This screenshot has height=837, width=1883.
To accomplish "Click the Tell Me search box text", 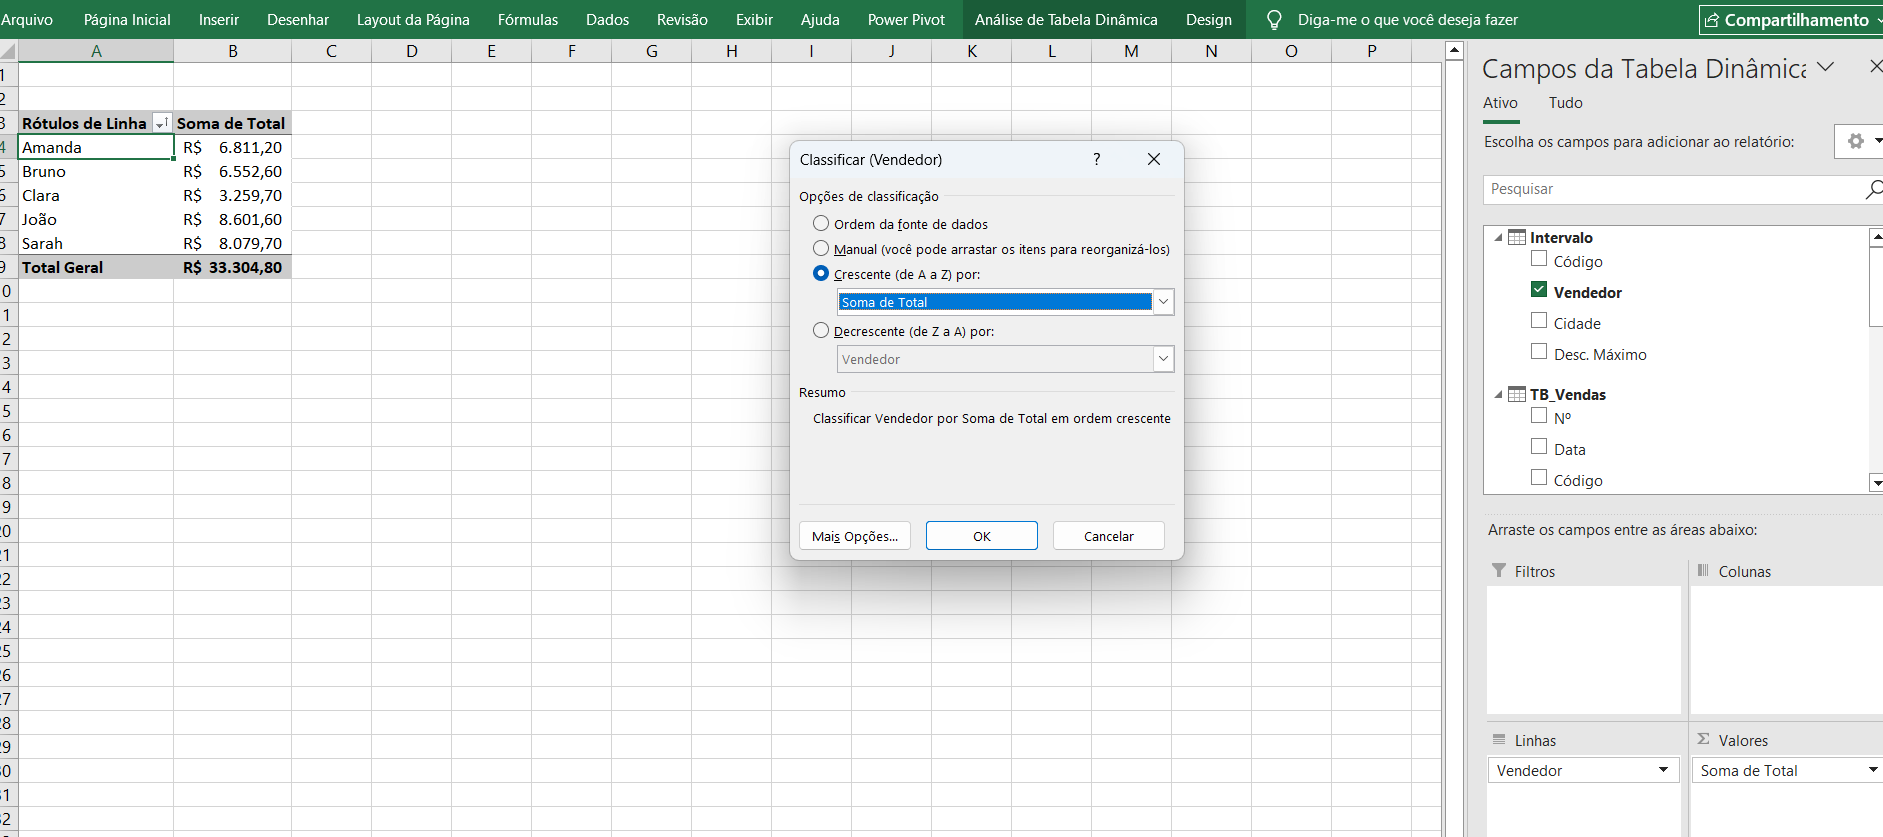I will click(x=1407, y=20).
